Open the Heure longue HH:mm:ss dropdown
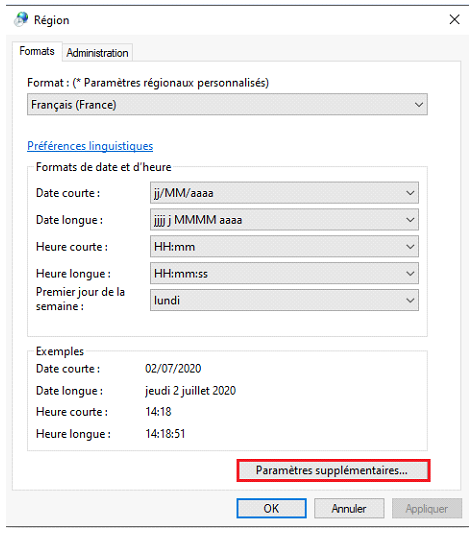This screenshot has height=533, width=476. 284,274
